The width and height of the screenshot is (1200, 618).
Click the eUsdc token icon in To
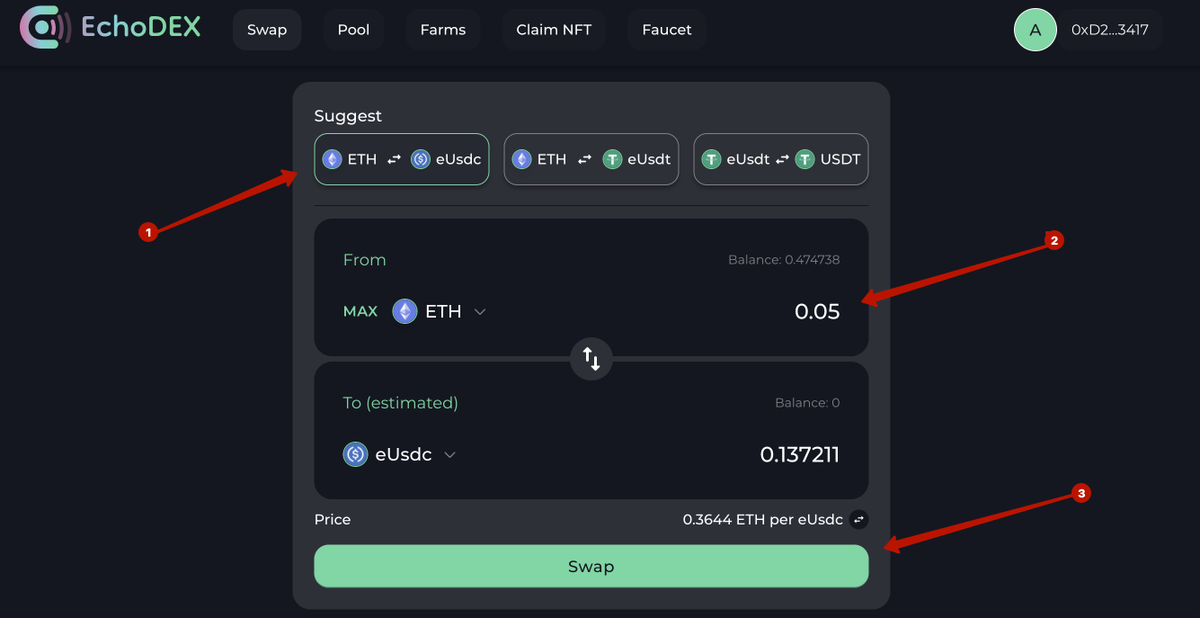point(355,454)
